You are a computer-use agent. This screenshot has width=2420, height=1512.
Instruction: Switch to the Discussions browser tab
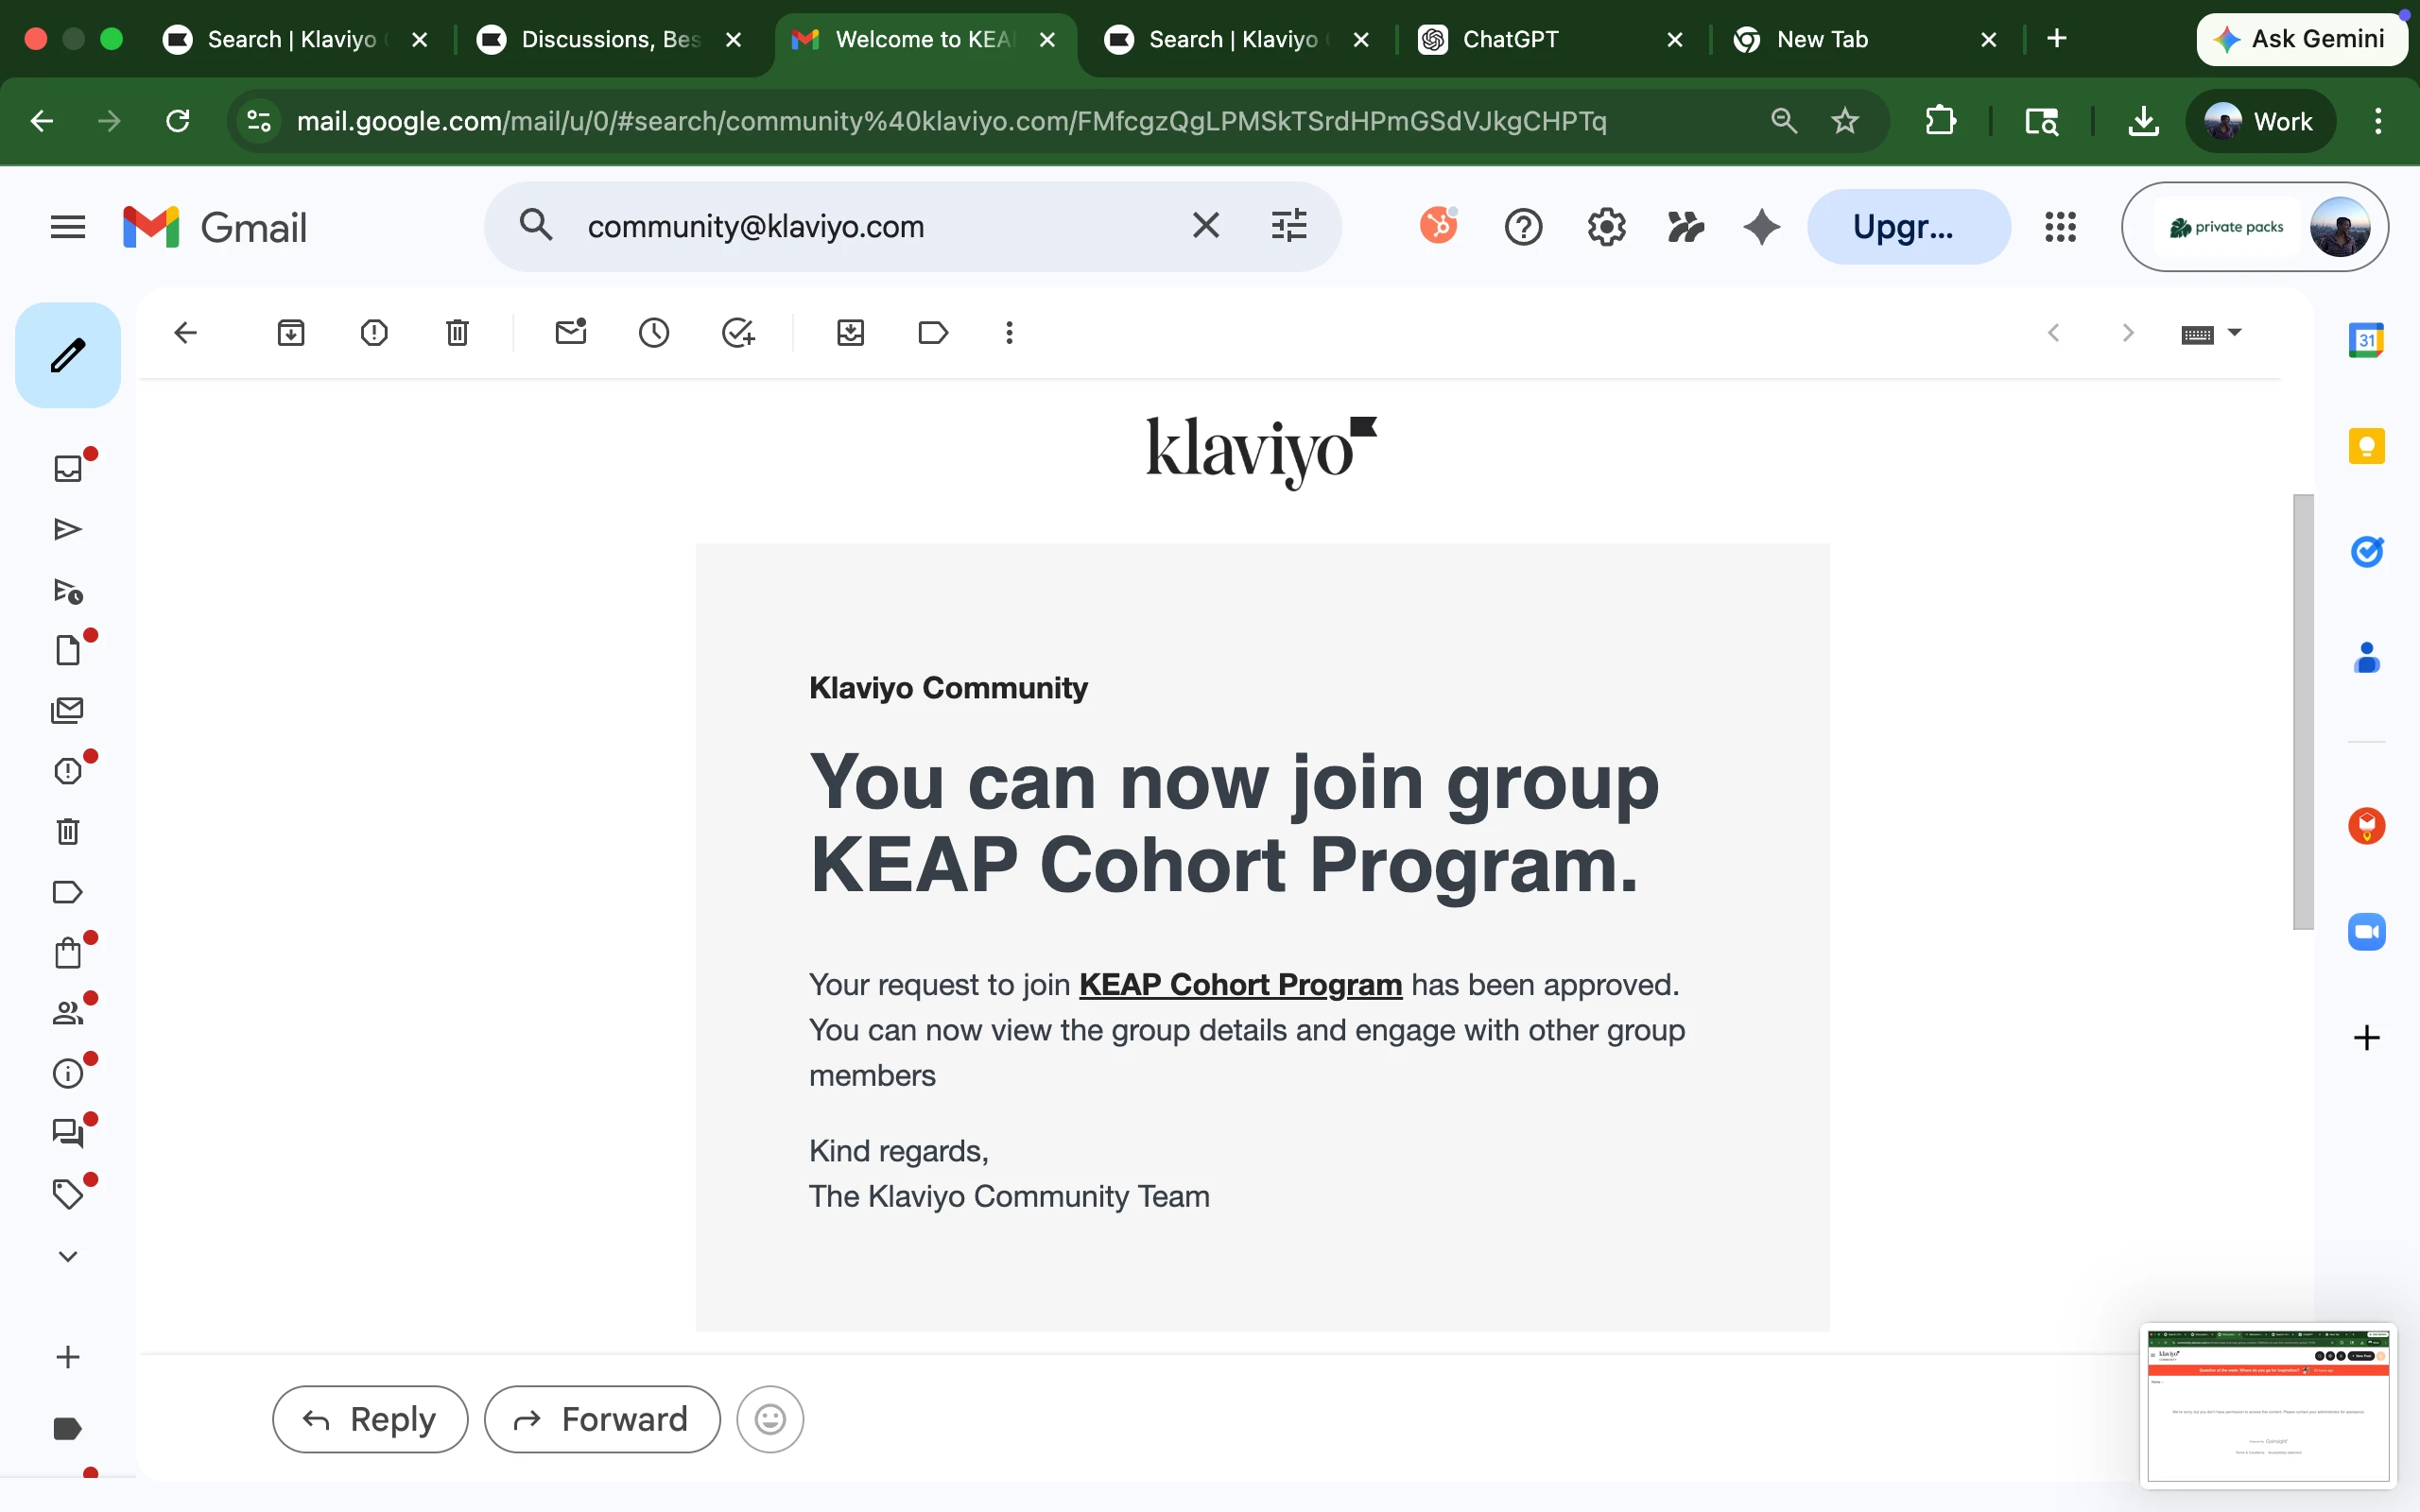610,39
